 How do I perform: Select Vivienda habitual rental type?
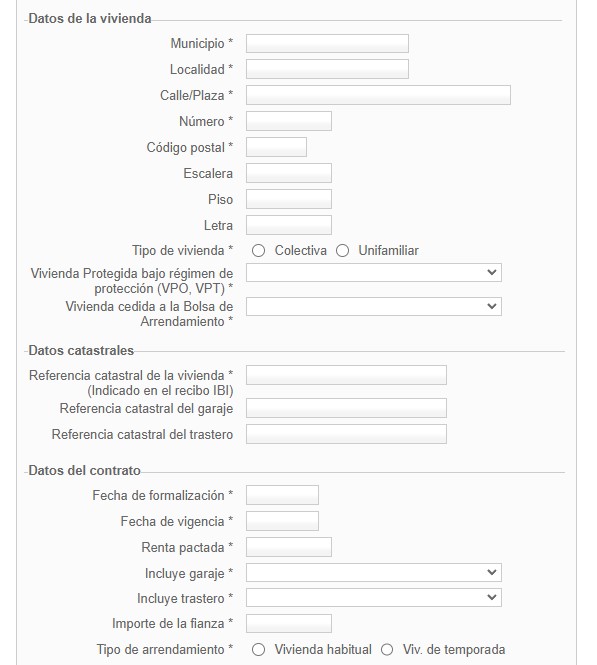point(258,650)
